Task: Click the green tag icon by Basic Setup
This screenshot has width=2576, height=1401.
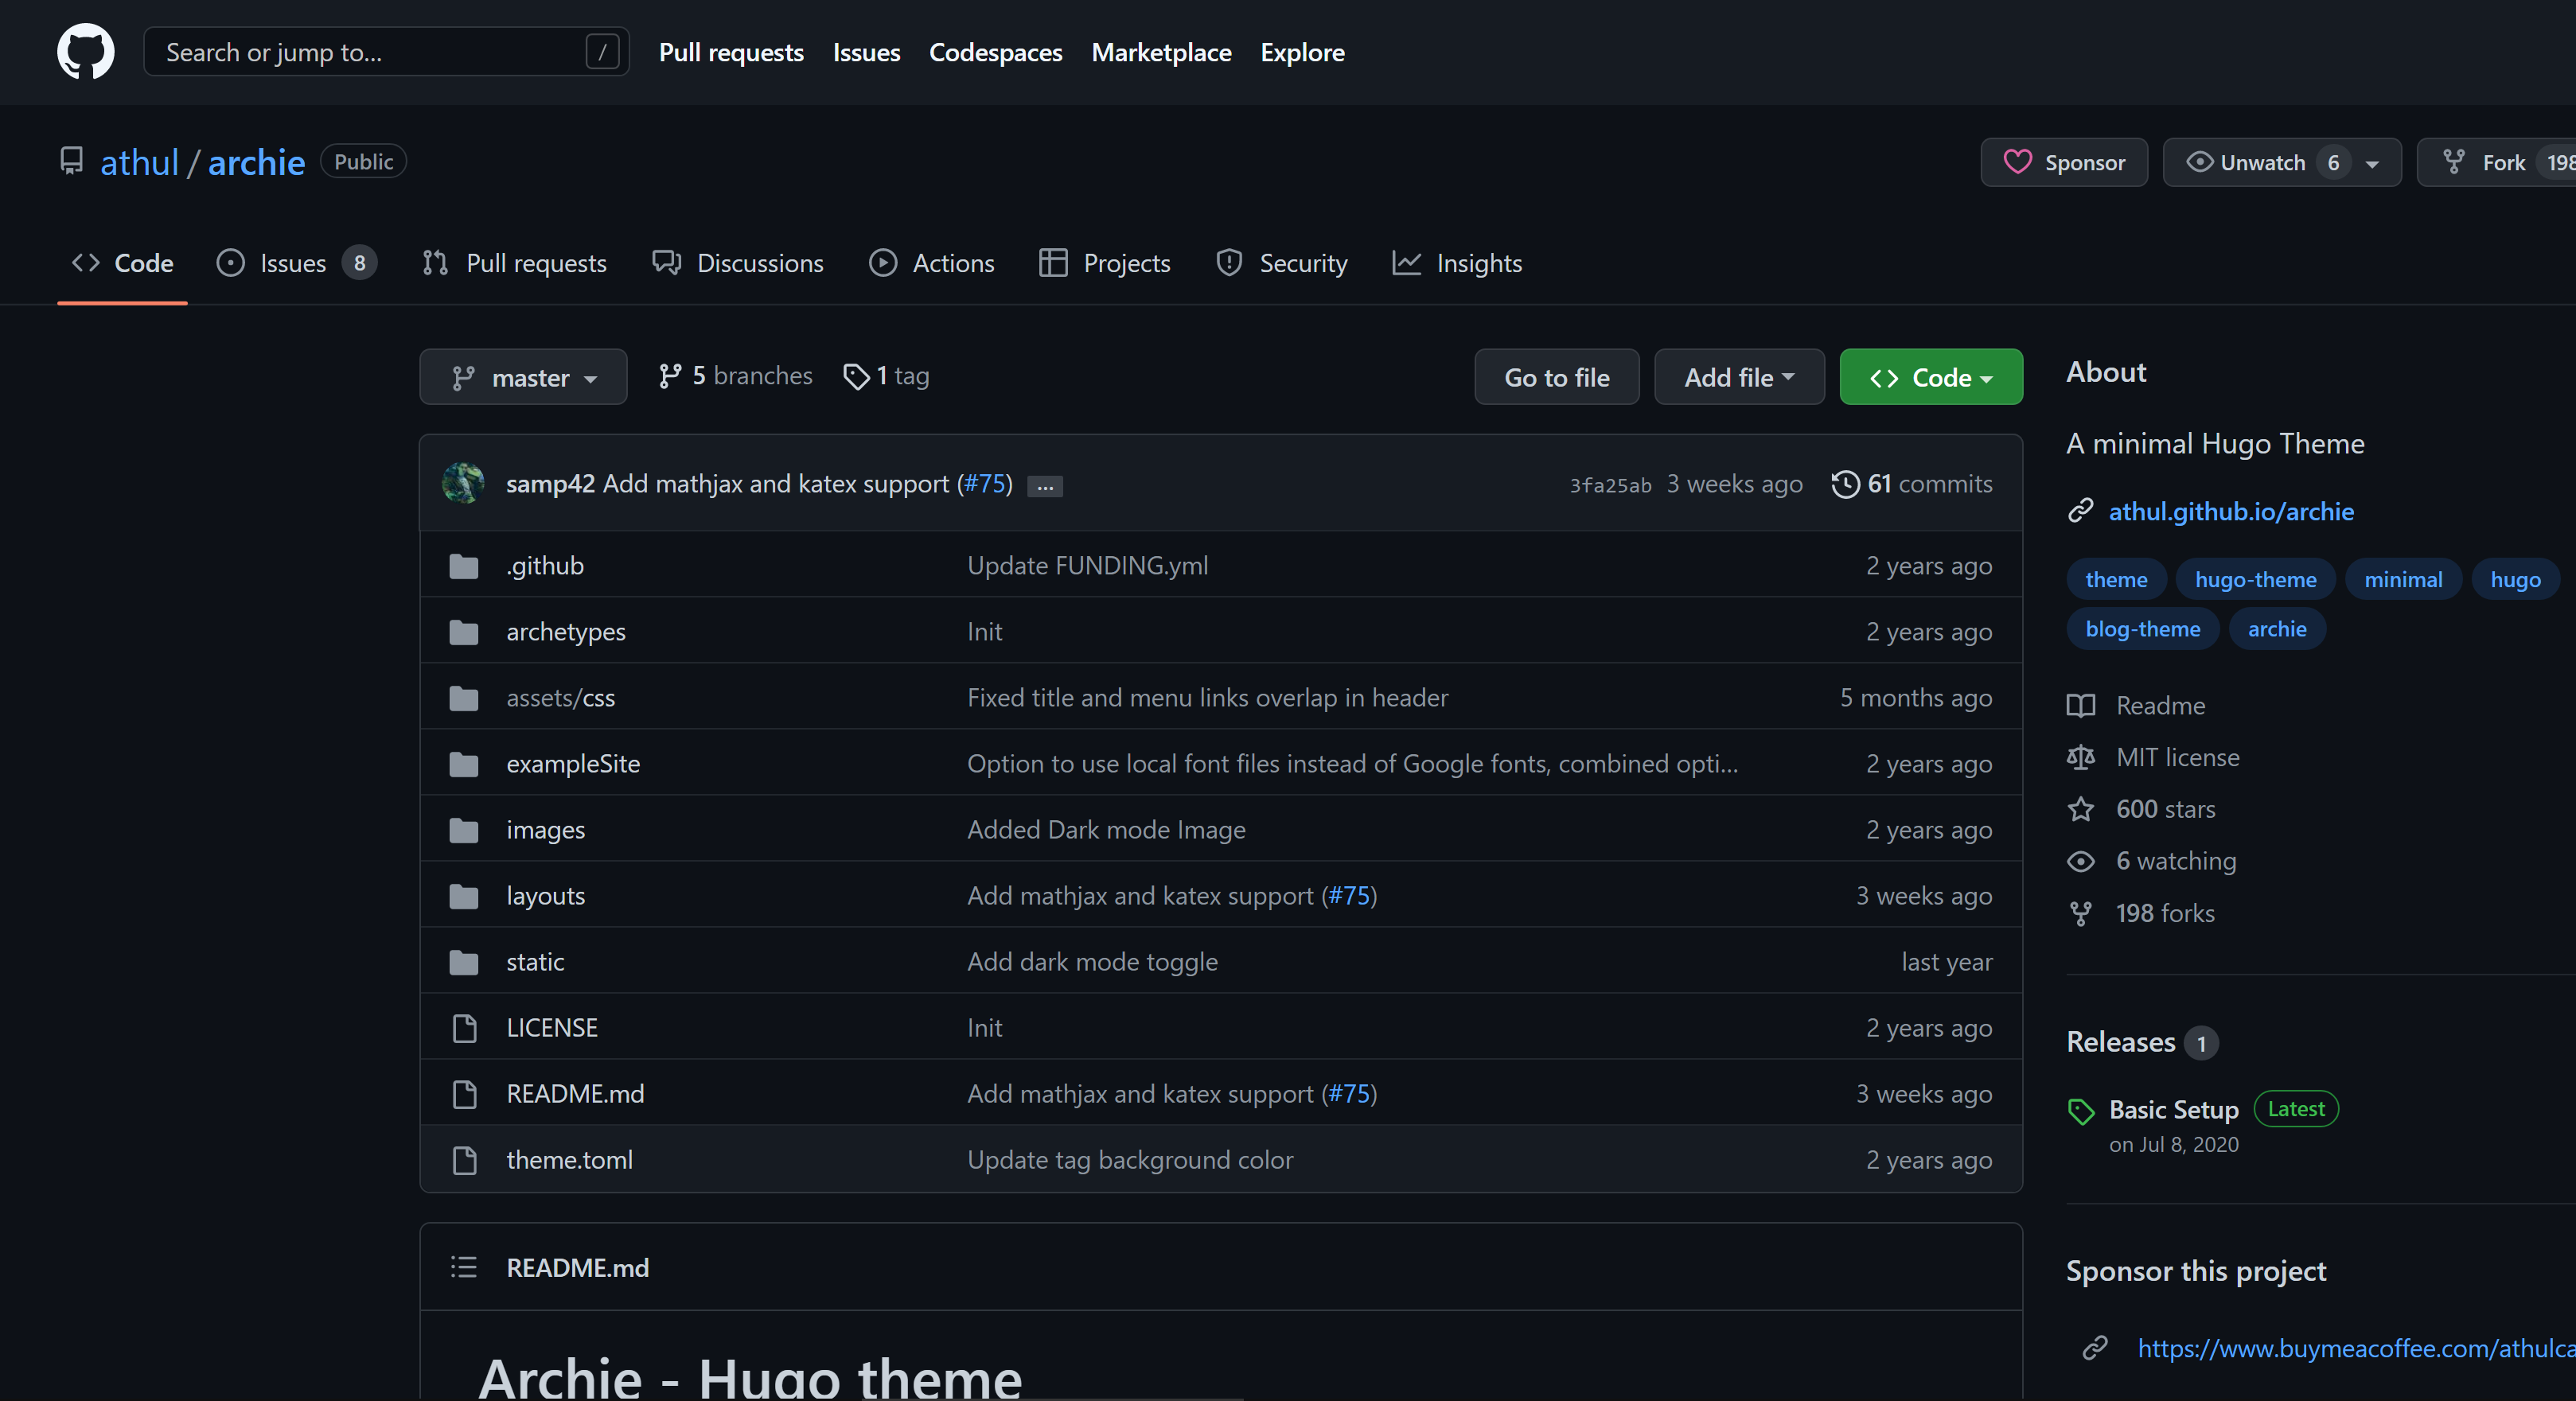Action: pos(2081,1111)
